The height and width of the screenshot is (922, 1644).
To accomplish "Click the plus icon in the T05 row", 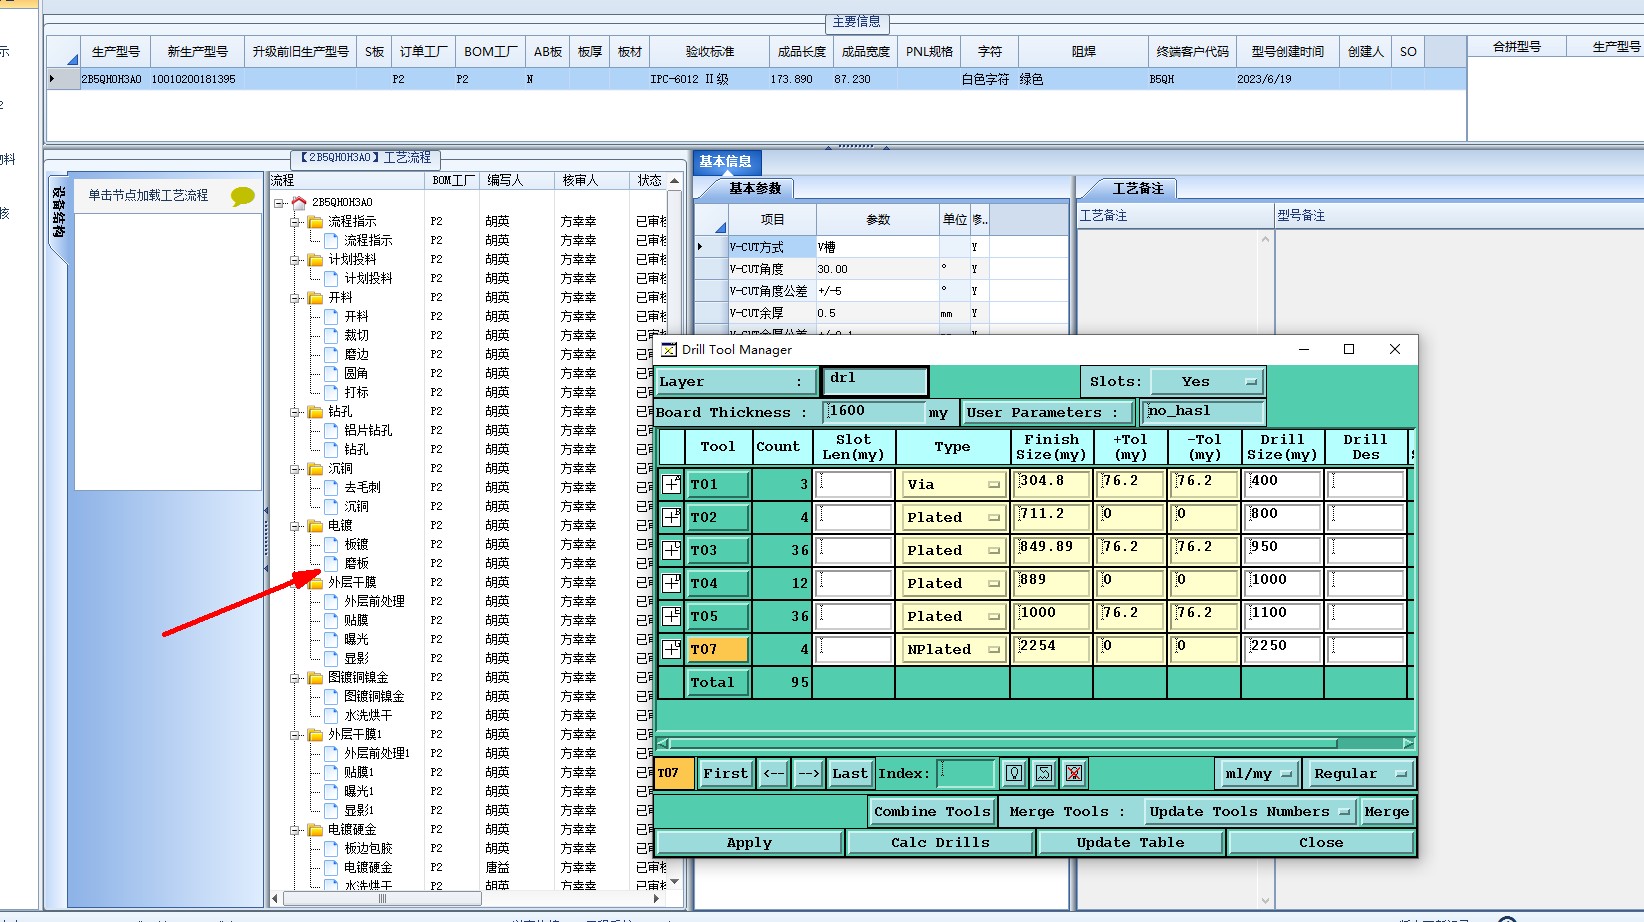I will click(672, 616).
